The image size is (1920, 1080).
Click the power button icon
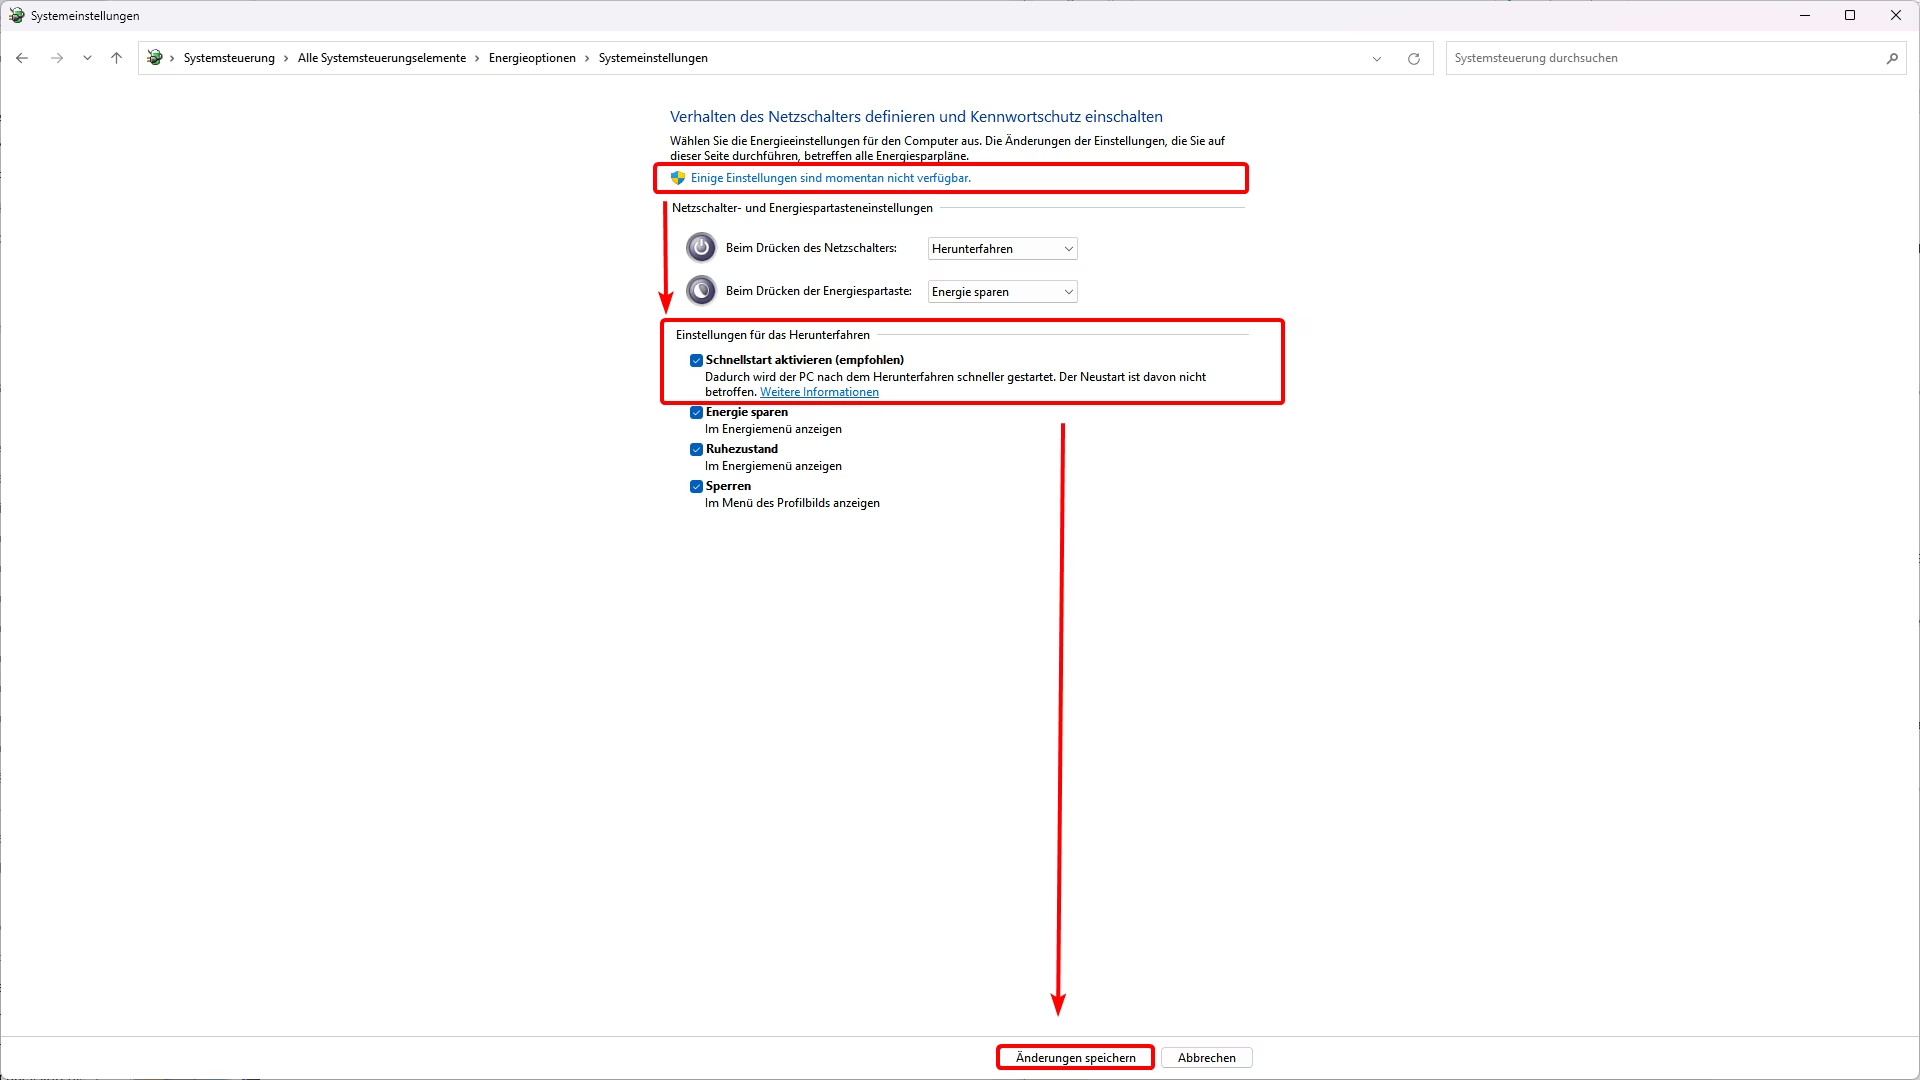701,247
